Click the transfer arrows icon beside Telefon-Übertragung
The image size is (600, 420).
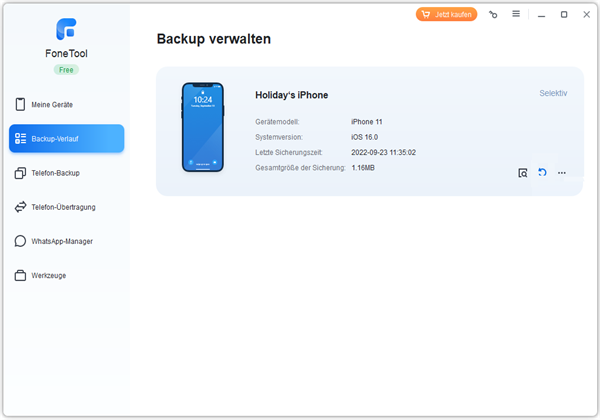coord(20,207)
